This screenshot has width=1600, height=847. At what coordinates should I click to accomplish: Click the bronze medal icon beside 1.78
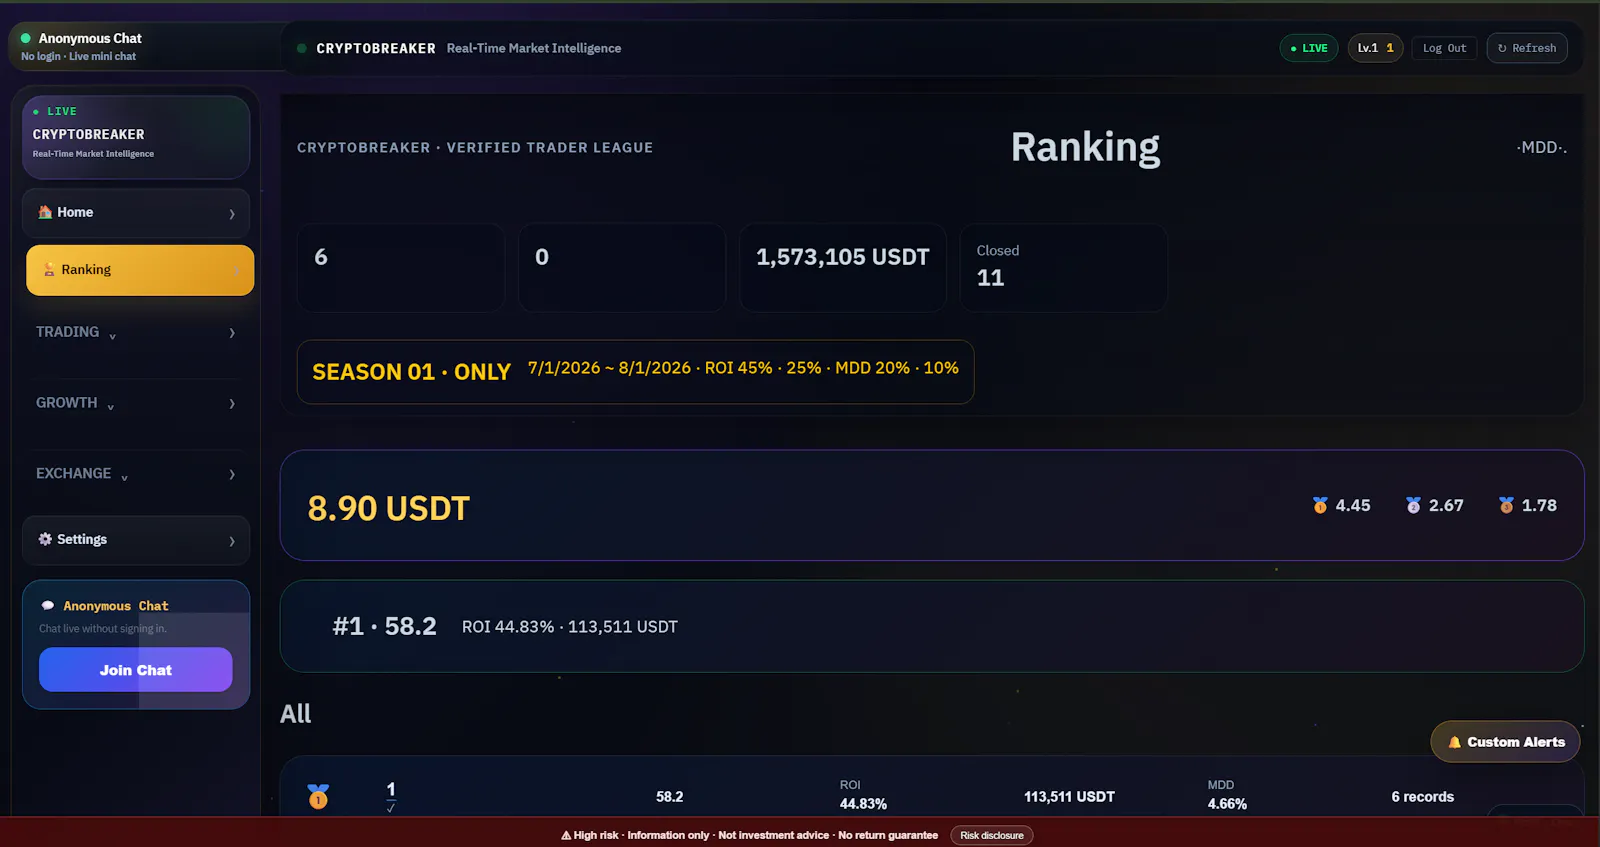[x=1506, y=505]
